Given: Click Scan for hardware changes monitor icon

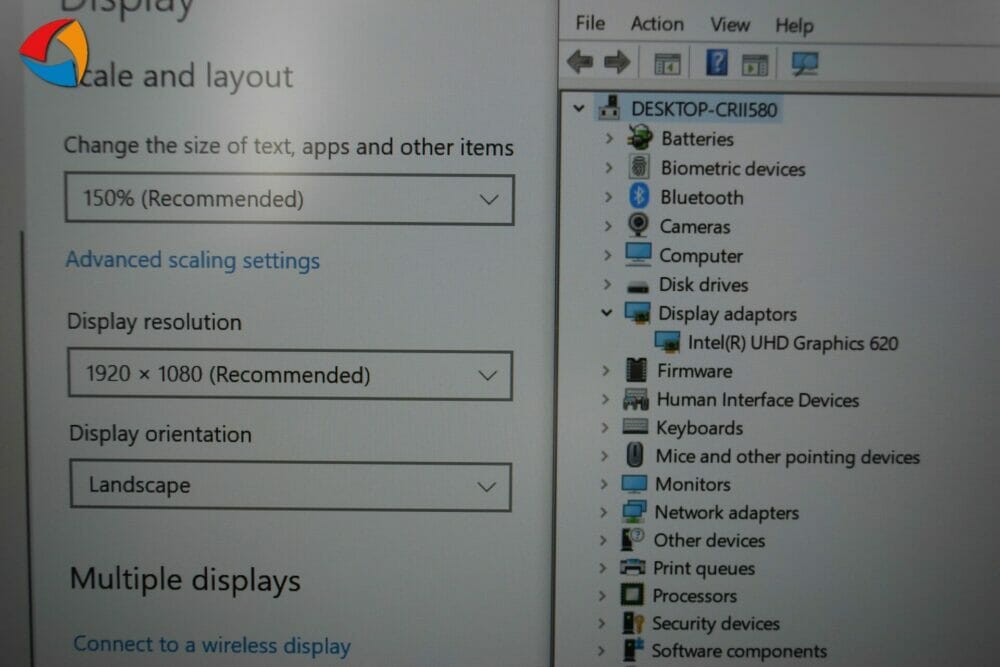Looking at the screenshot, I should coord(805,64).
